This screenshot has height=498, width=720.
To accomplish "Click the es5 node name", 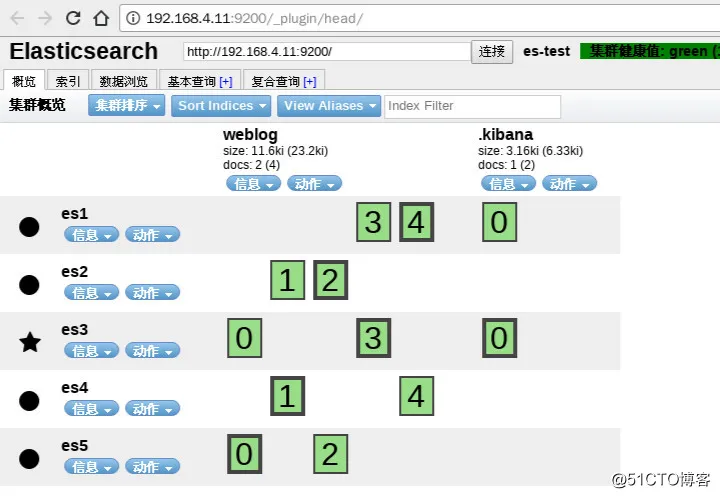I will 74,445.
